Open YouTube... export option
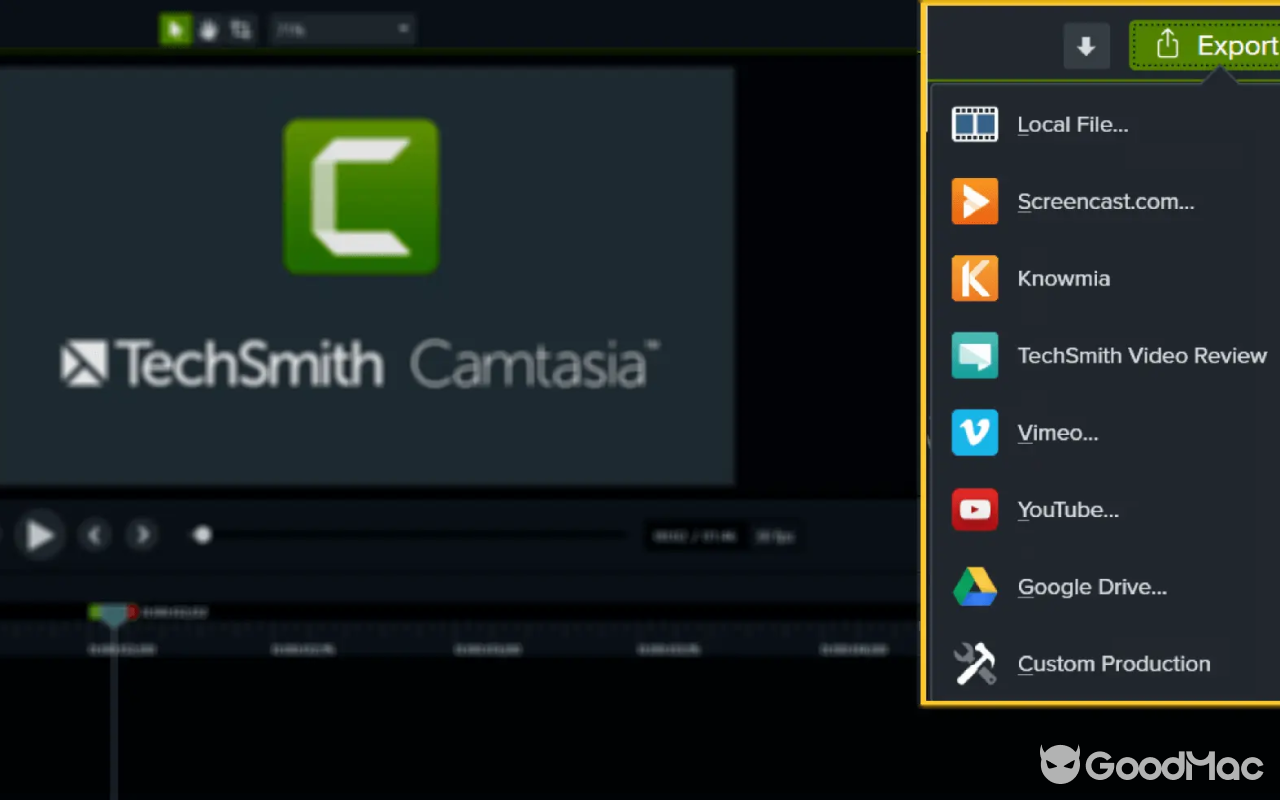The width and height of the screenshot is (1280, 800). [x=1068, y=509]
